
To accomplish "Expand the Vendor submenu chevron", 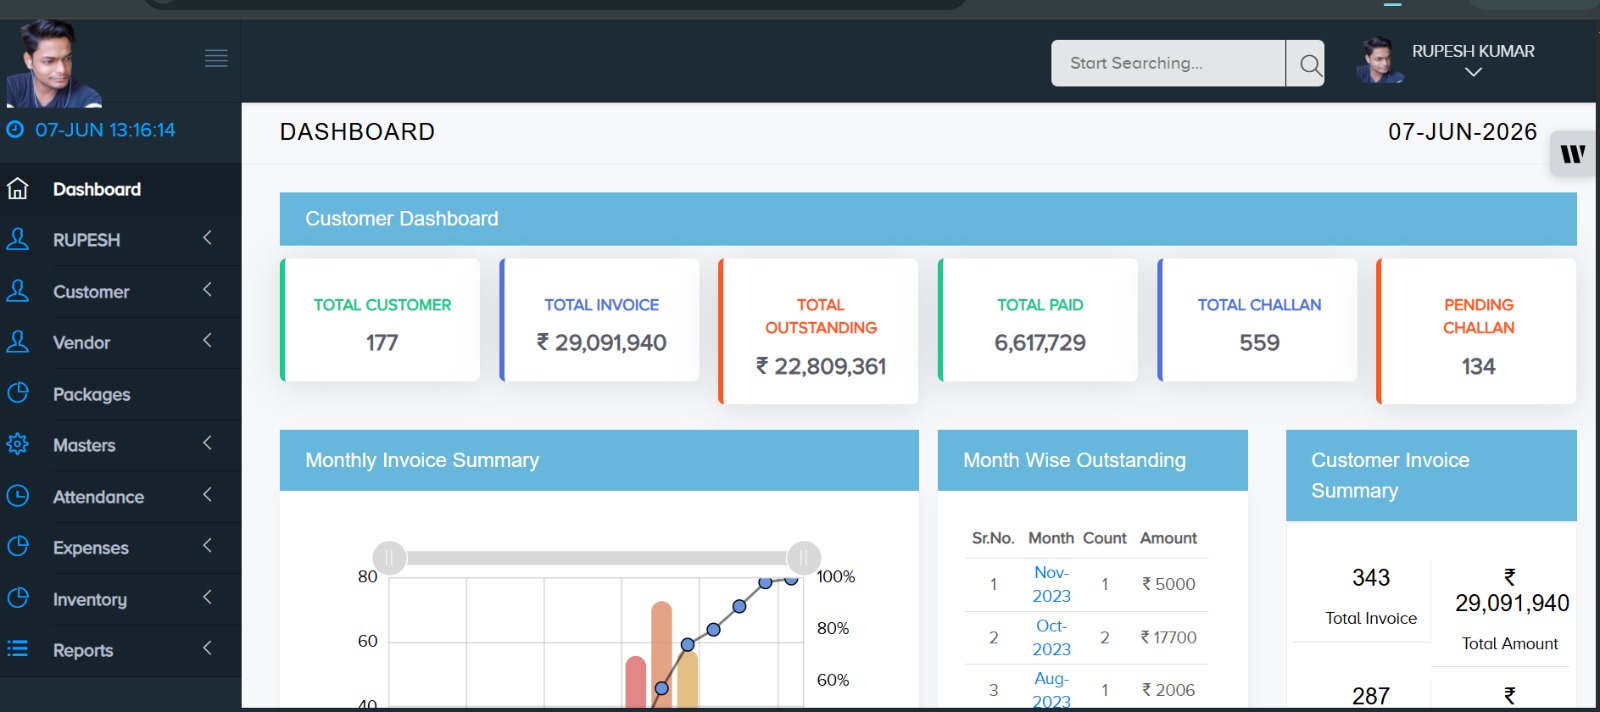I will pyautogui.click(x=207, y=341).
